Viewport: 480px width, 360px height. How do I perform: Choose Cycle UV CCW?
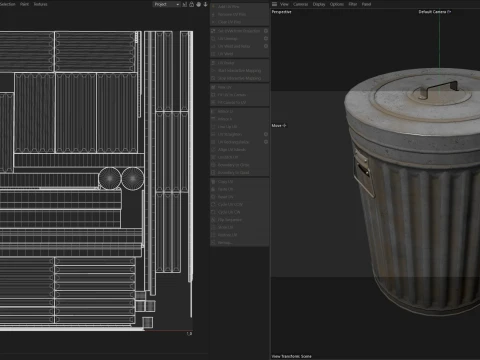coord(240,204)
